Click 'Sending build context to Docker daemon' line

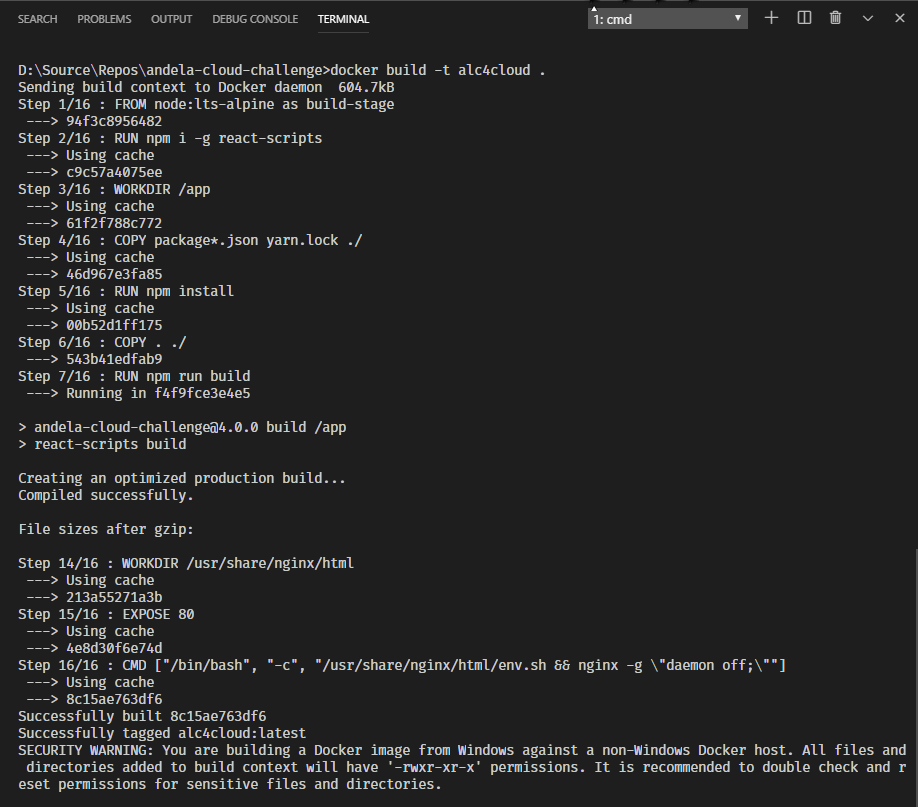(206, 87)
